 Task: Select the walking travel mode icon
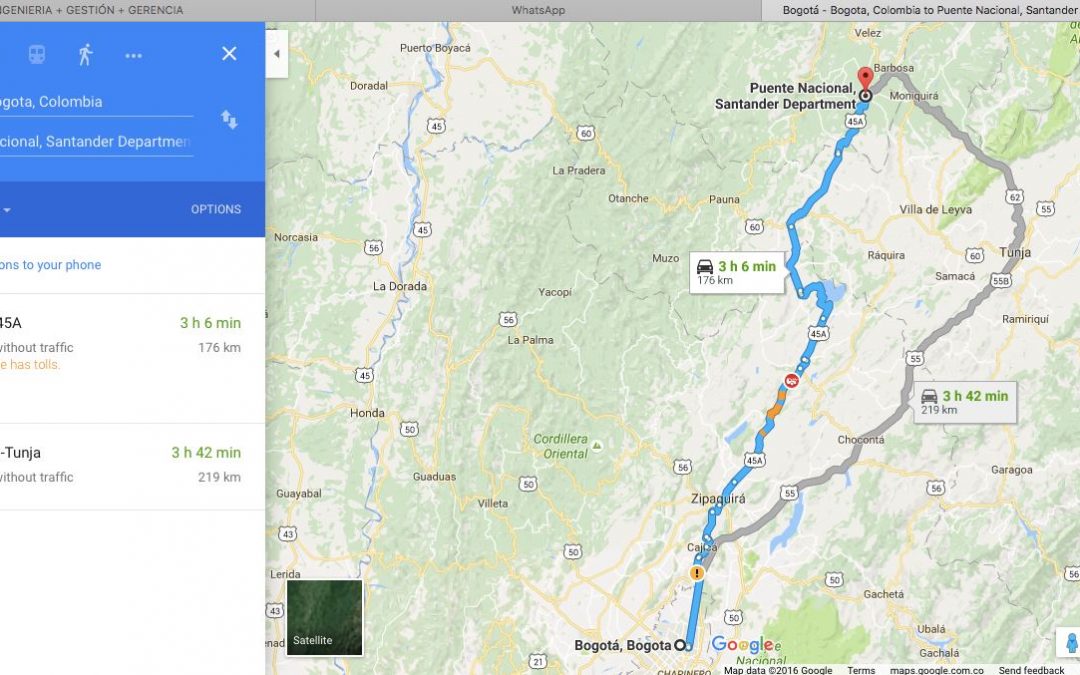click(85, 54)
